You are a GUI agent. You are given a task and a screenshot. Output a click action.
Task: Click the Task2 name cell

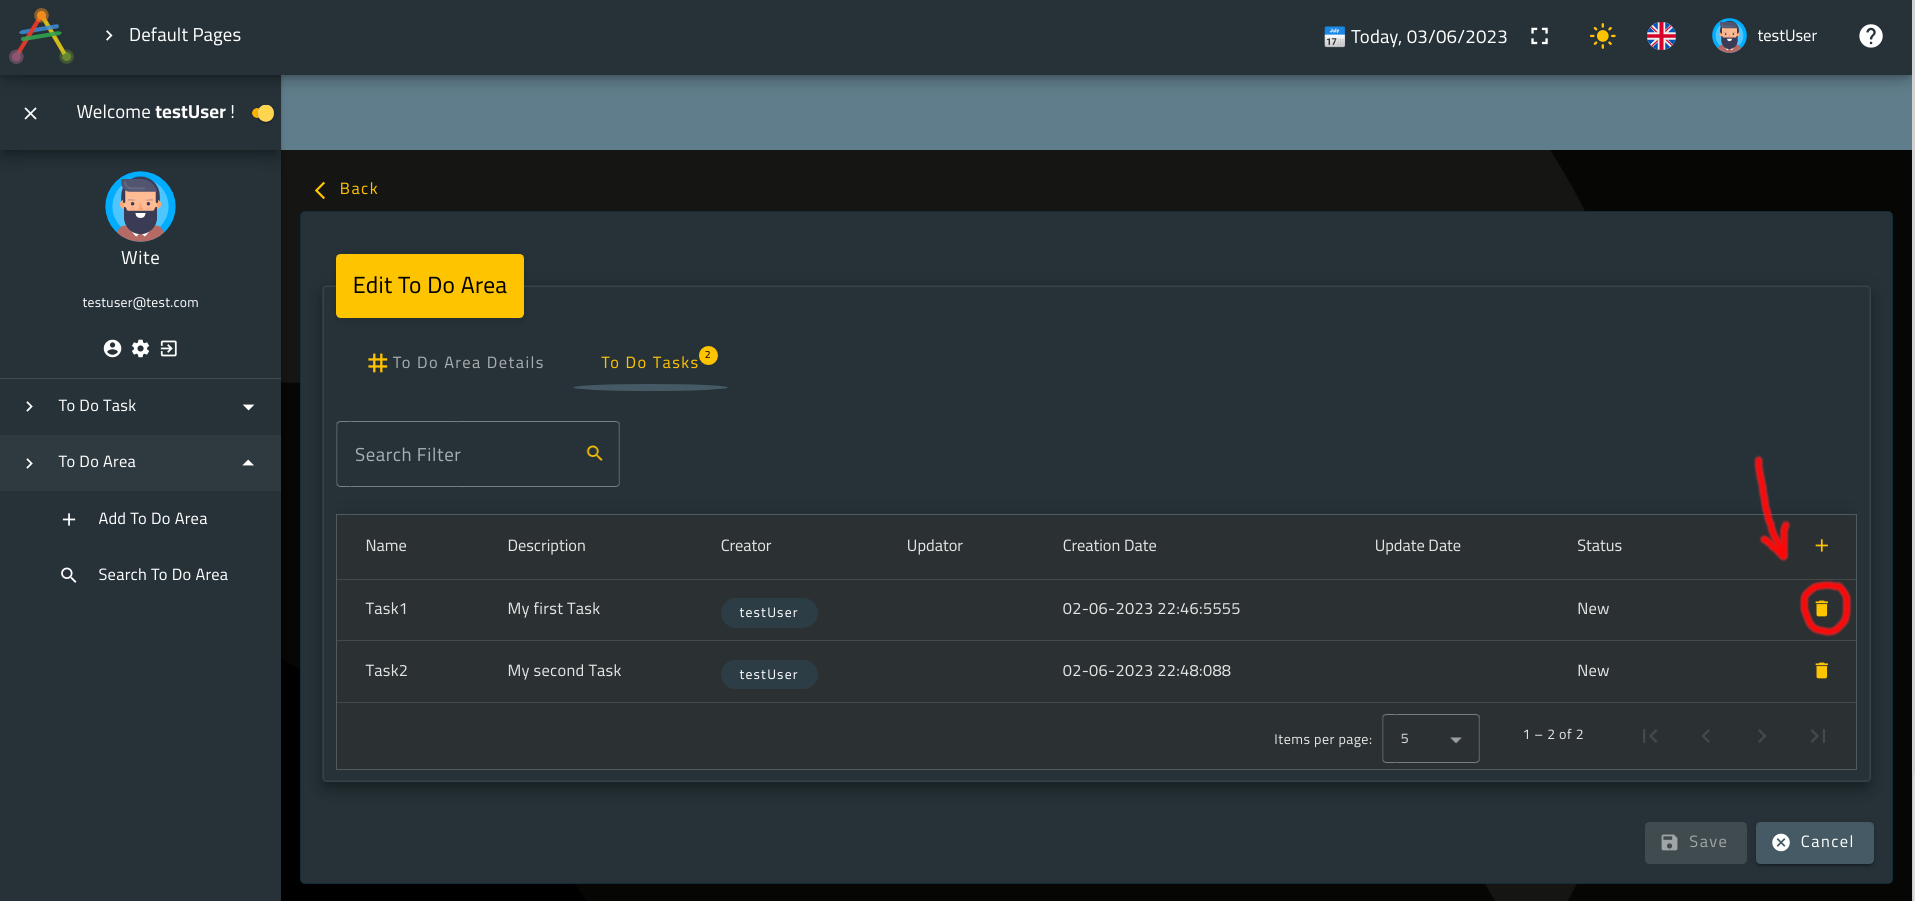(x=386, y=670)
